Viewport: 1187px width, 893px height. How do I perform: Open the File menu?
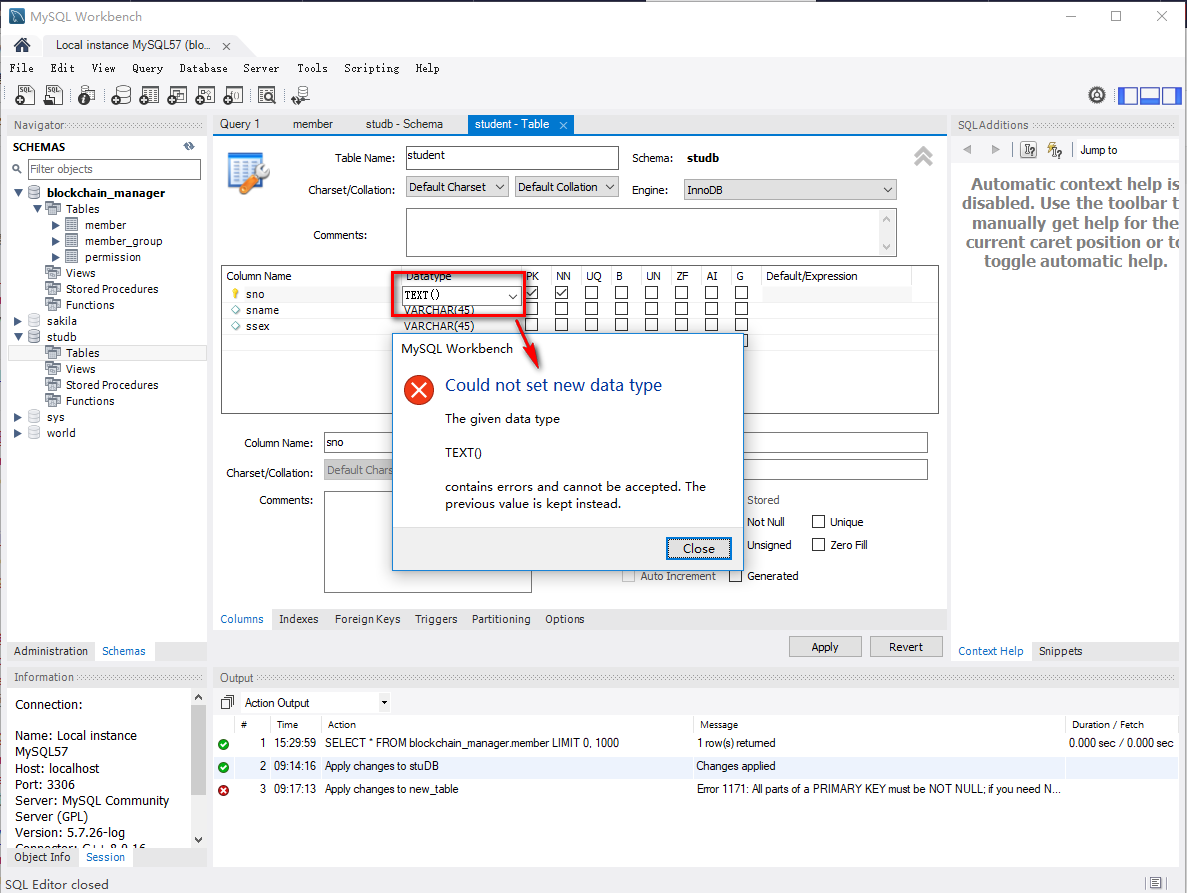[x=21, y=68]
